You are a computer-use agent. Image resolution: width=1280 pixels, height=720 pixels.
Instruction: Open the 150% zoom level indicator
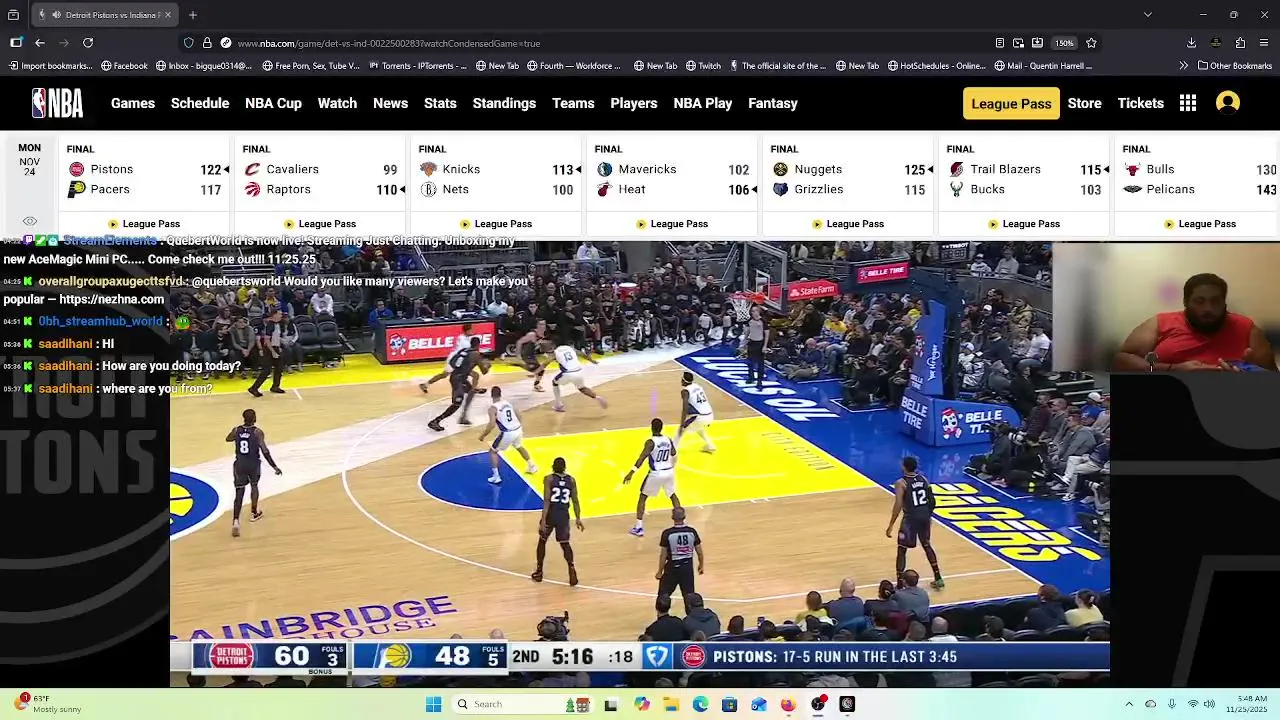1065,43
